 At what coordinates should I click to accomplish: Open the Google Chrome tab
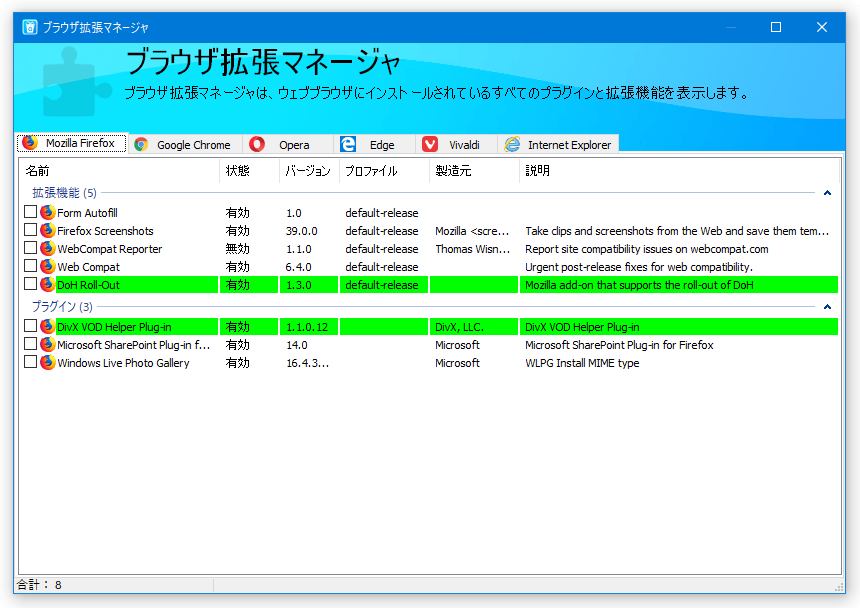pyautogui.click(x=185, y=145)
